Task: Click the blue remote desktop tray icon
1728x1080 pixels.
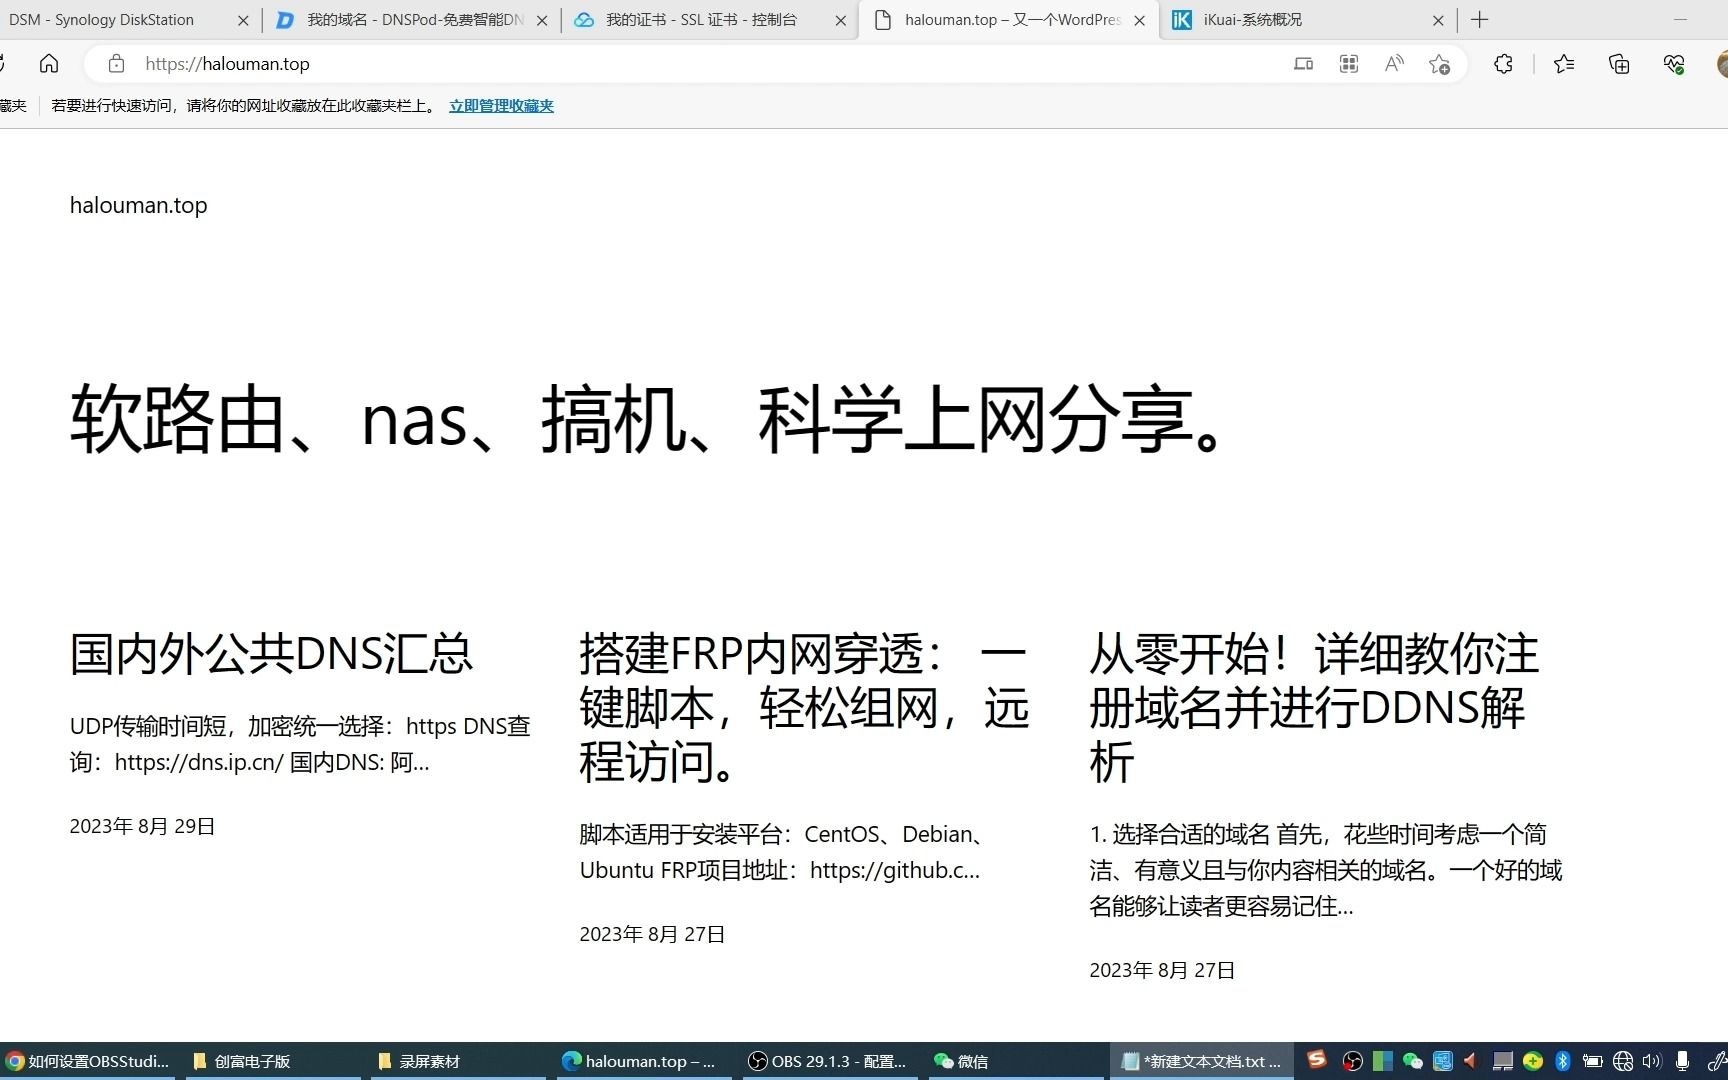Action: tap(1442, 1061)
